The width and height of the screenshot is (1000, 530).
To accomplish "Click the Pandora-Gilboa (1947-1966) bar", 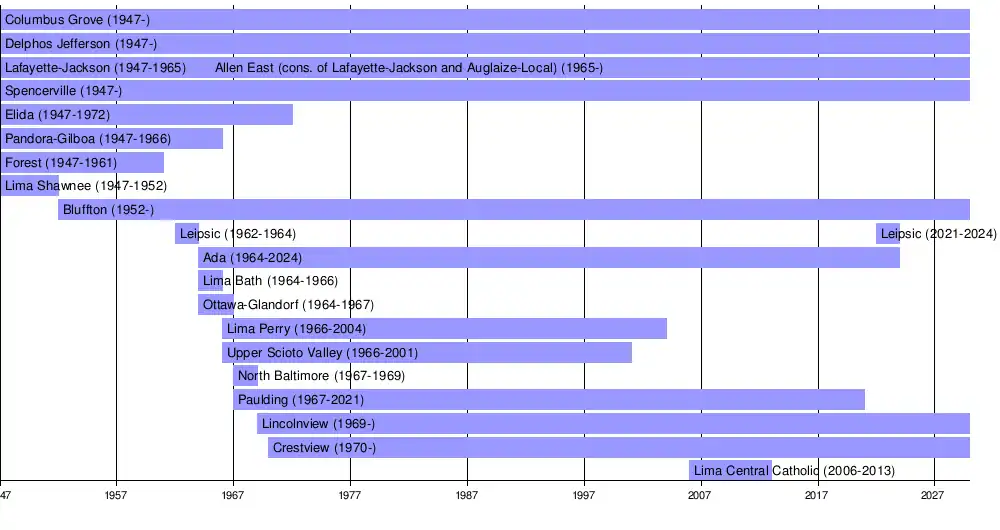I will [111, 139].
